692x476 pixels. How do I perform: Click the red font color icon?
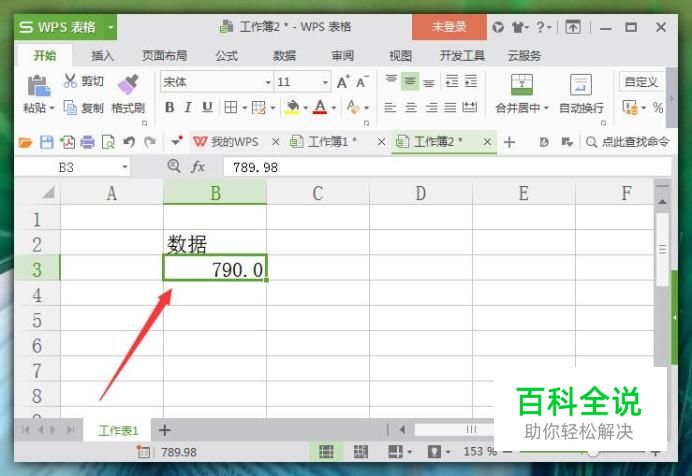(x=320, y=107)
